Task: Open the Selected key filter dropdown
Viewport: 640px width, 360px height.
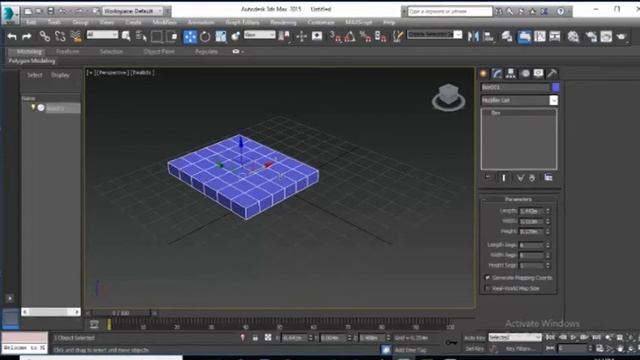Action: 515,338
